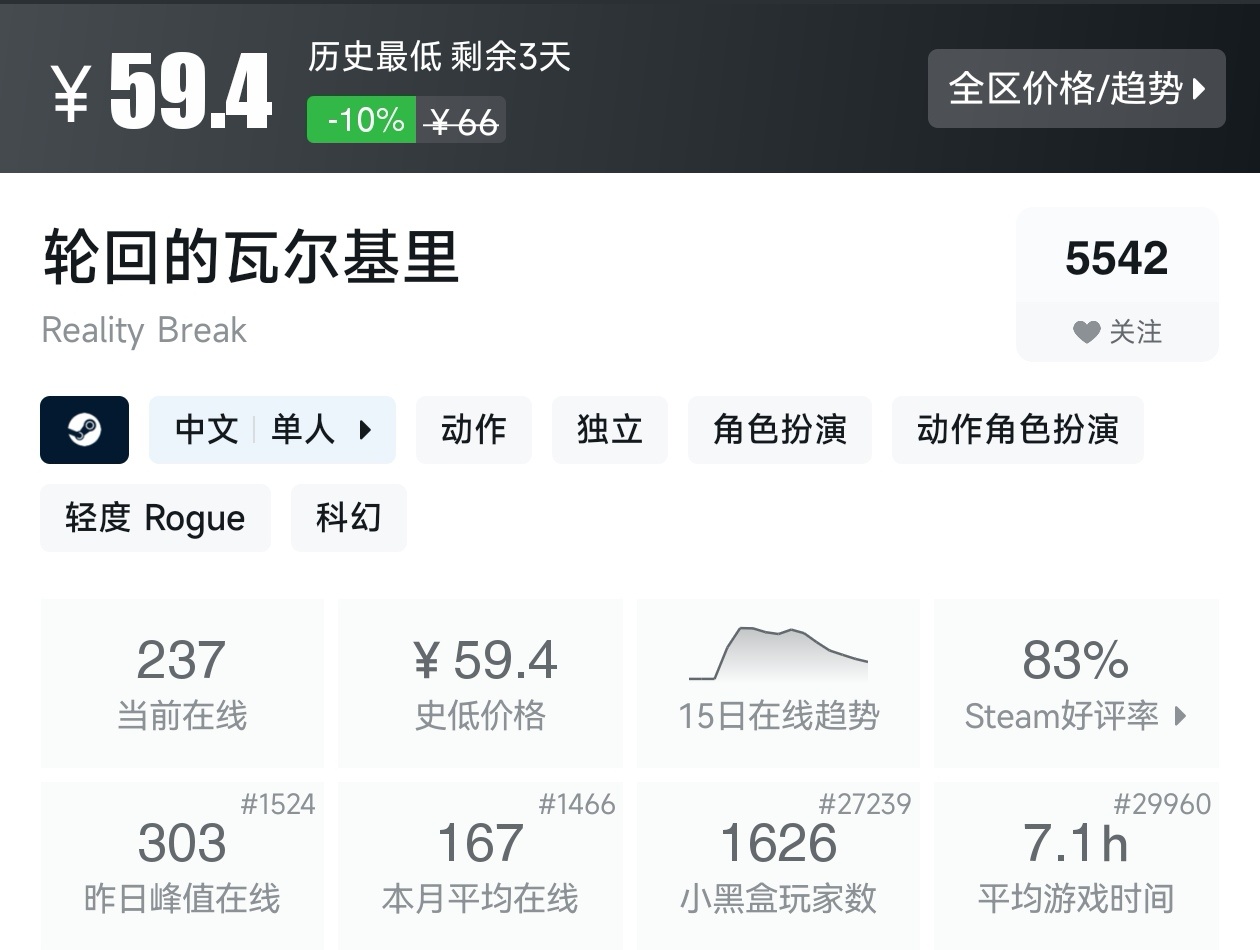
Task: Click the #1524 rank label
Action: click(x=278, y=804)
